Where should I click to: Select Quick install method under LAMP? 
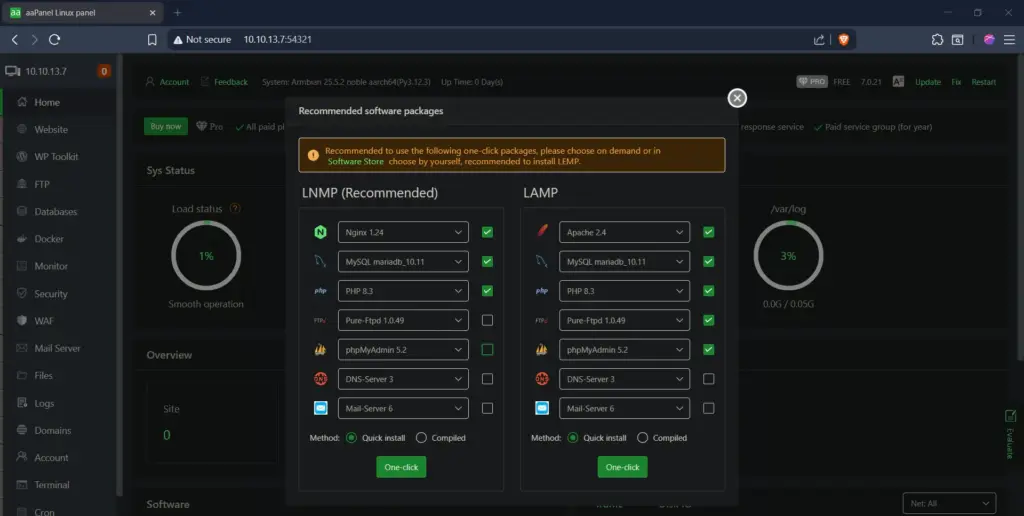click(x=573, y=438)
